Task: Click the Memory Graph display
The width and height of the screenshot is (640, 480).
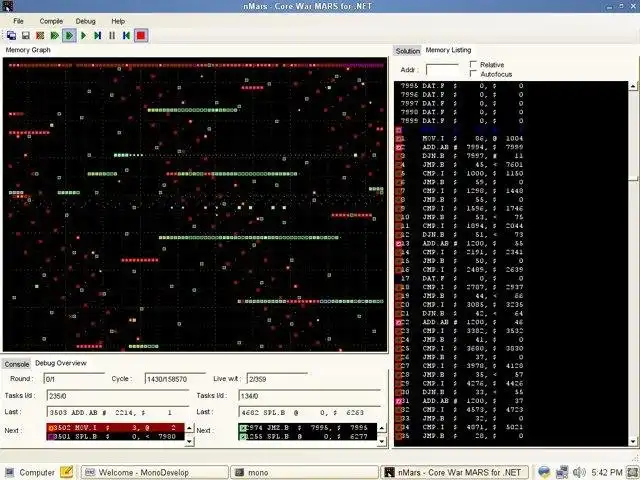Action: tap(195, 204)
